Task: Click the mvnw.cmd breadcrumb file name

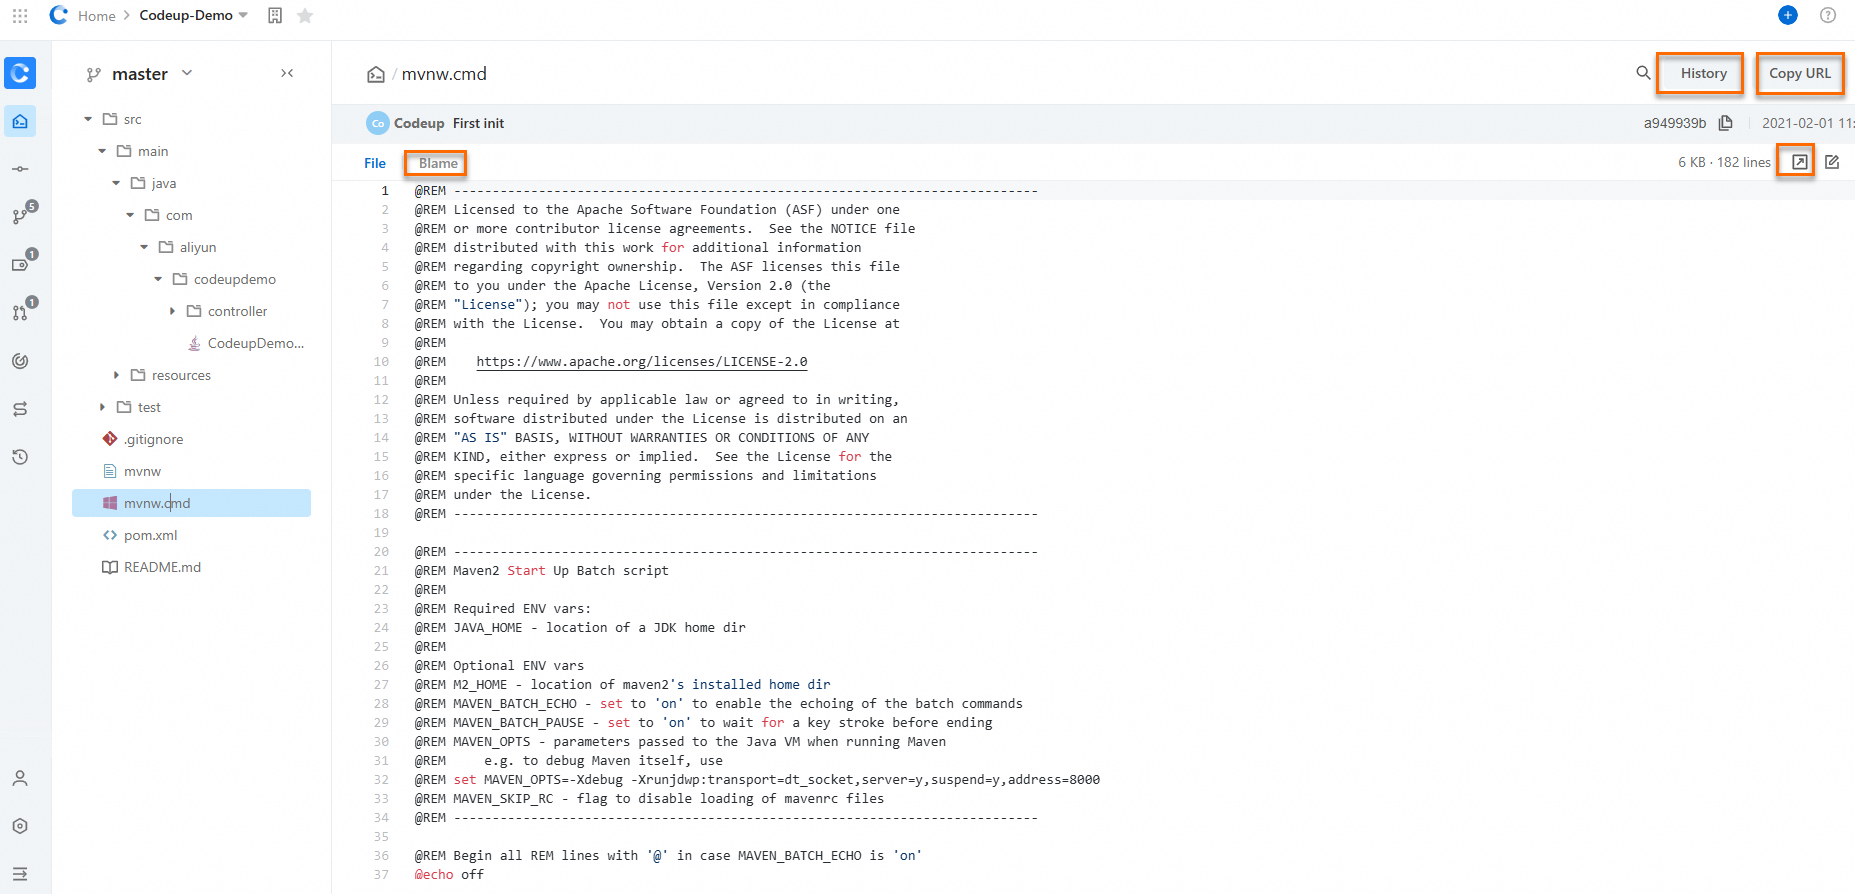Action: [x=444, y=74]
